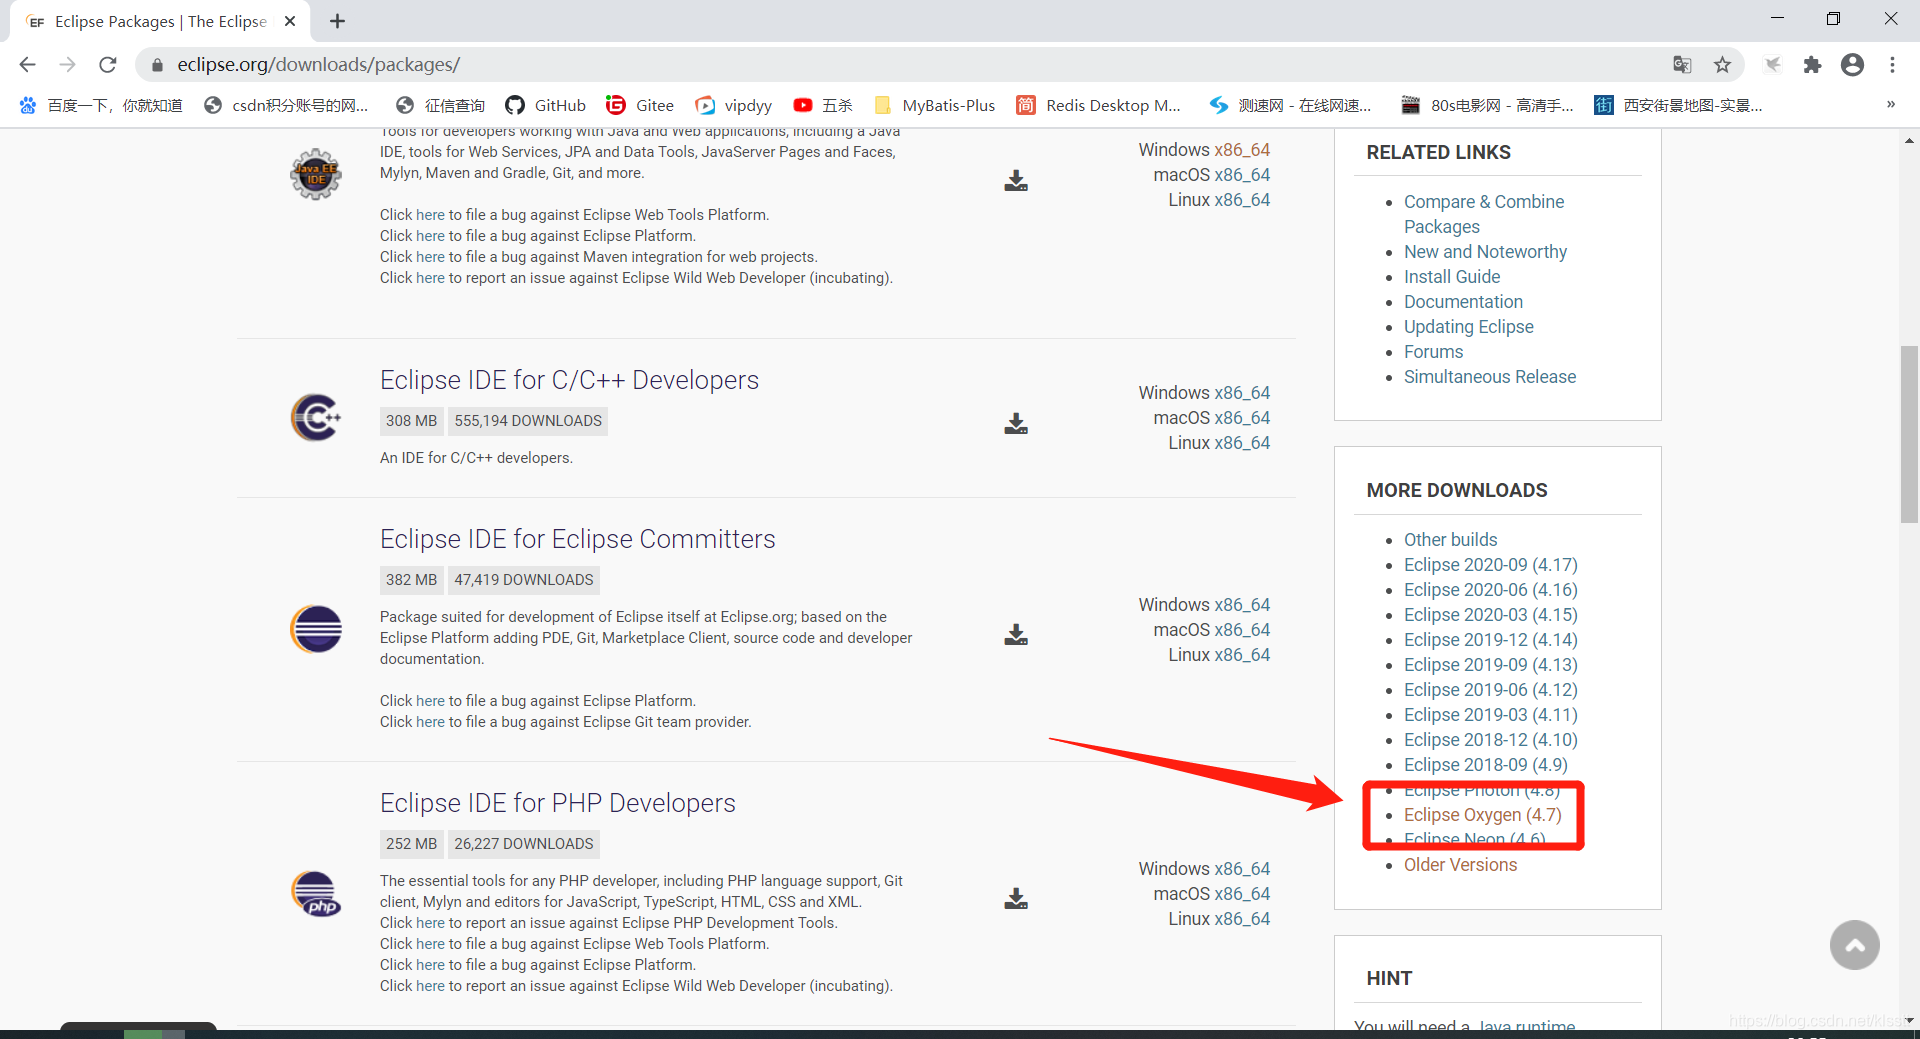Switch to the Eclipse Packages tab

[x=160, y=21]
